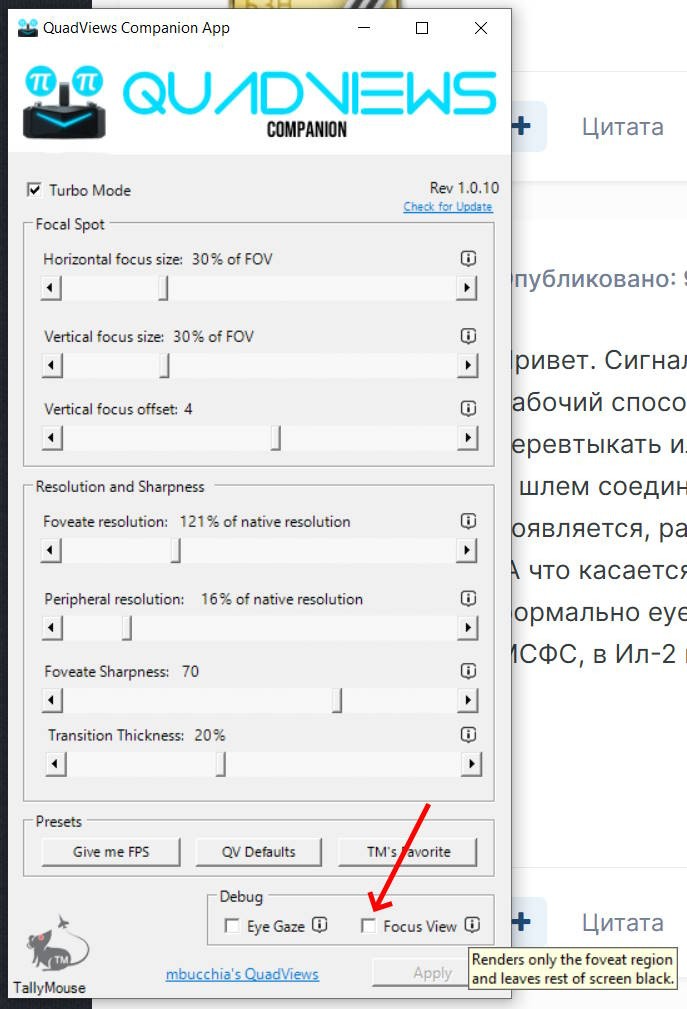Open info icon for Foveate Sharpness
687x1009 pixels.
tap(468, 671)
